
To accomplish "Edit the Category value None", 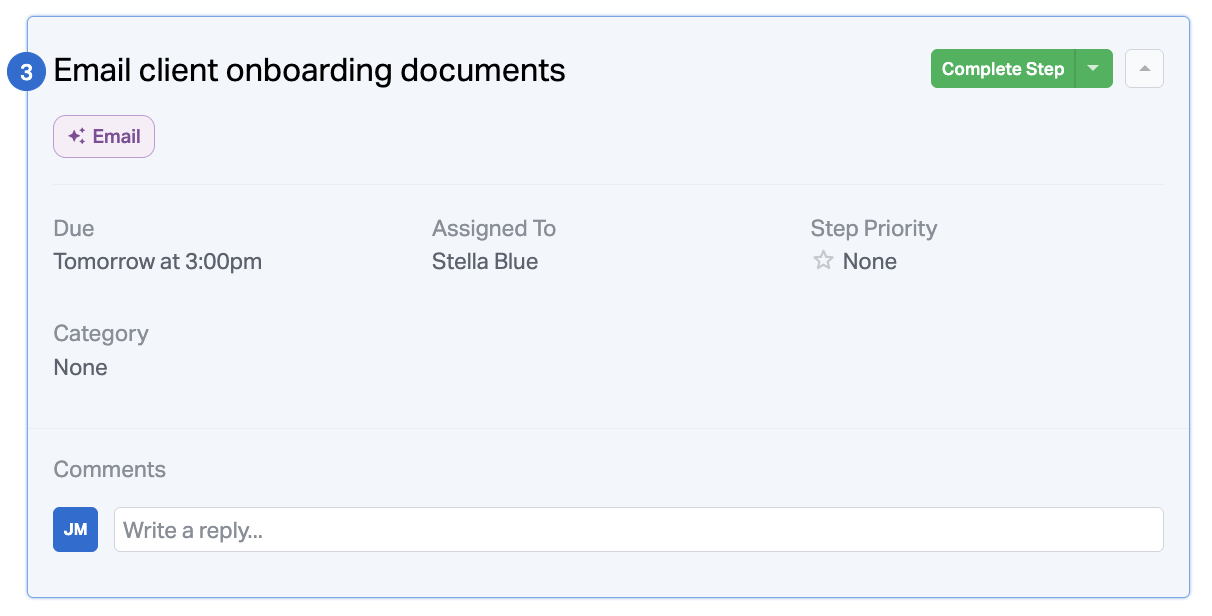I will [x=80, y=367].
